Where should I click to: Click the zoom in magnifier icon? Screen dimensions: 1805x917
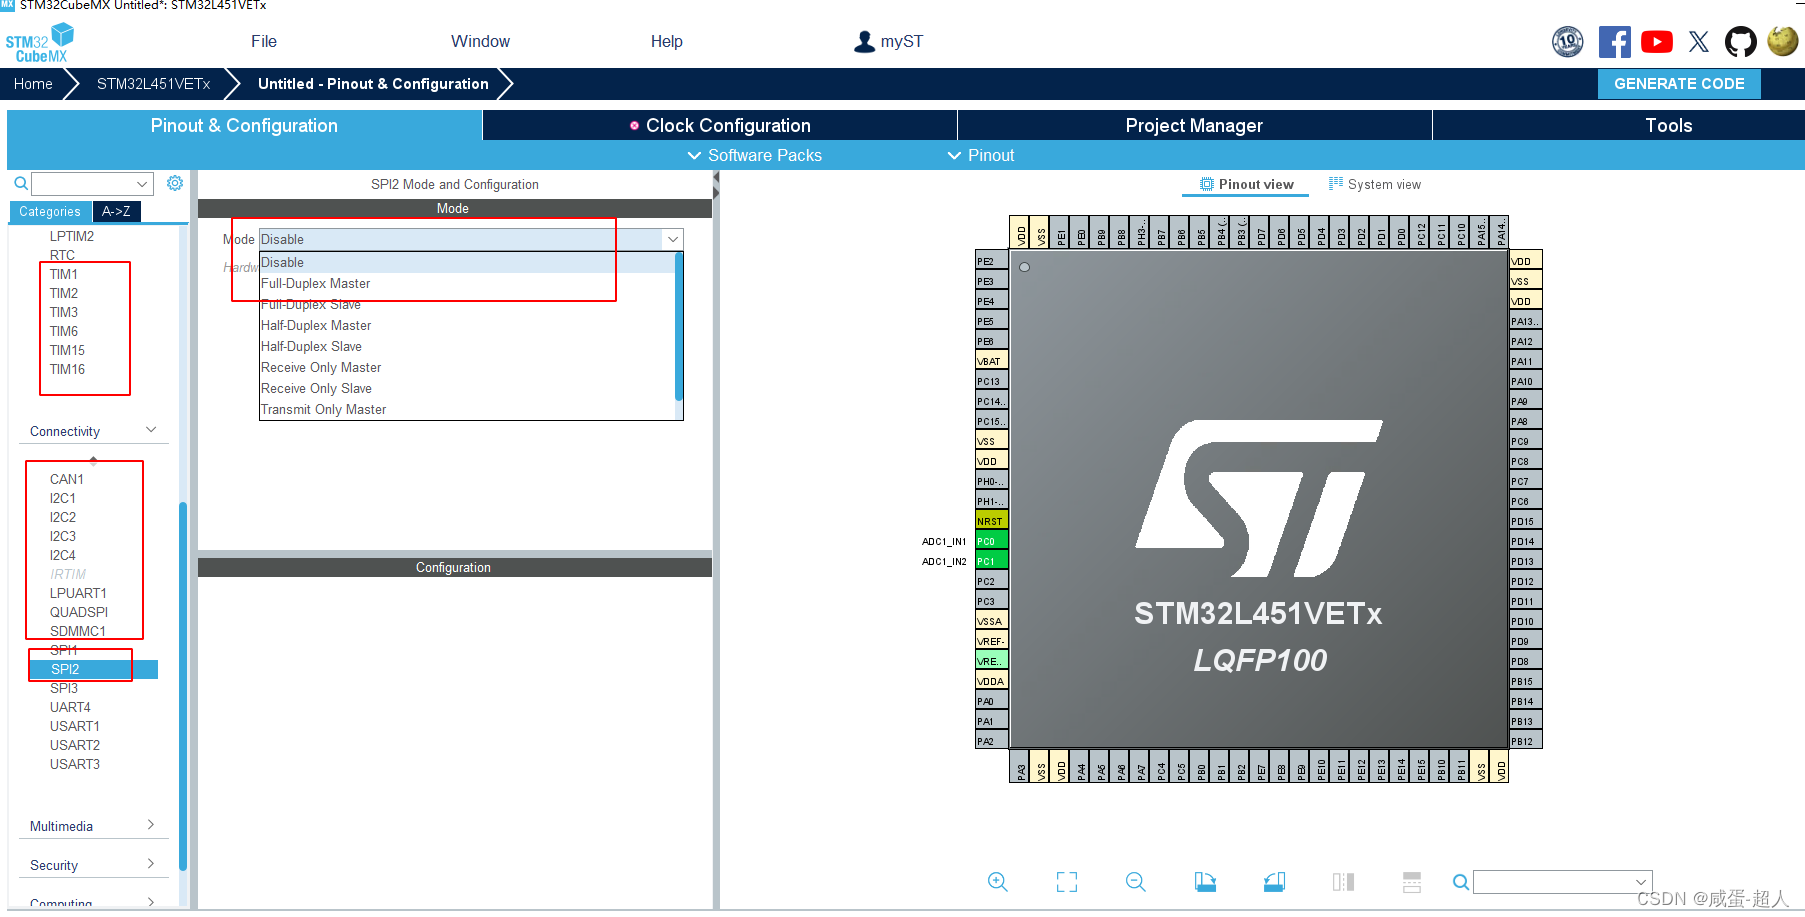coord(997,881)
